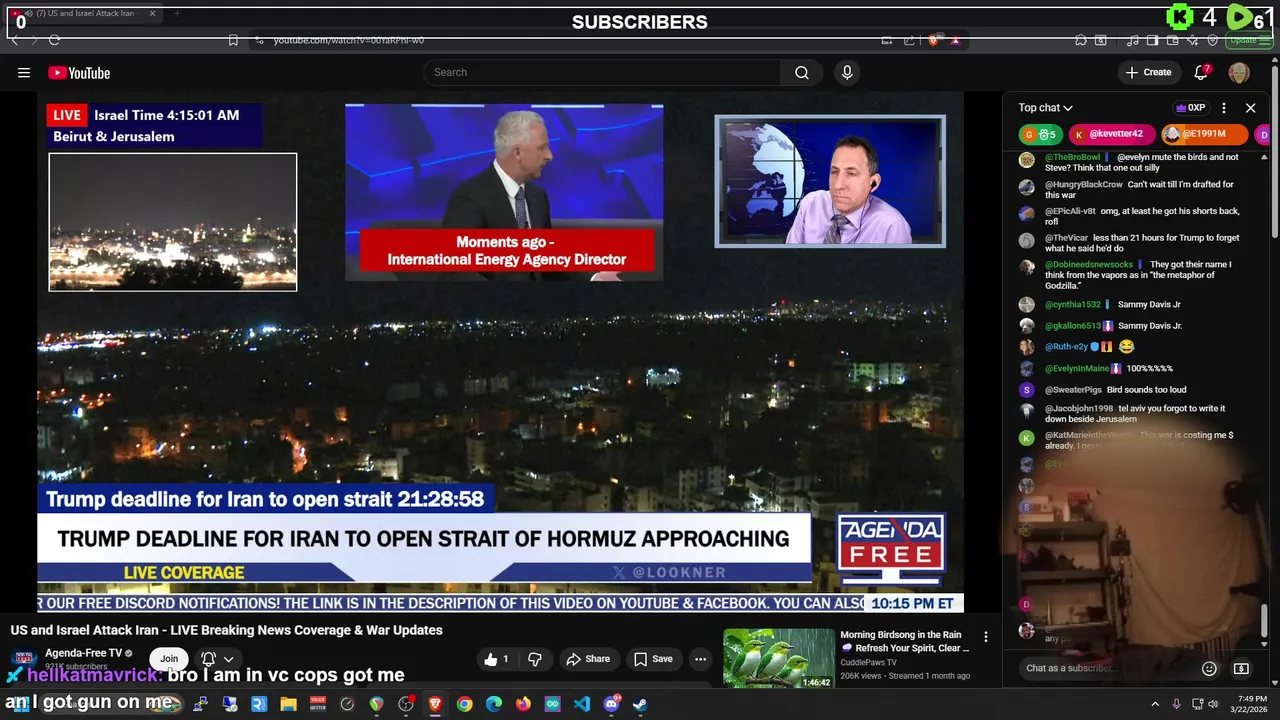Open the Create button
This screenshot has width=1280, height=720.
[1148, 72]
